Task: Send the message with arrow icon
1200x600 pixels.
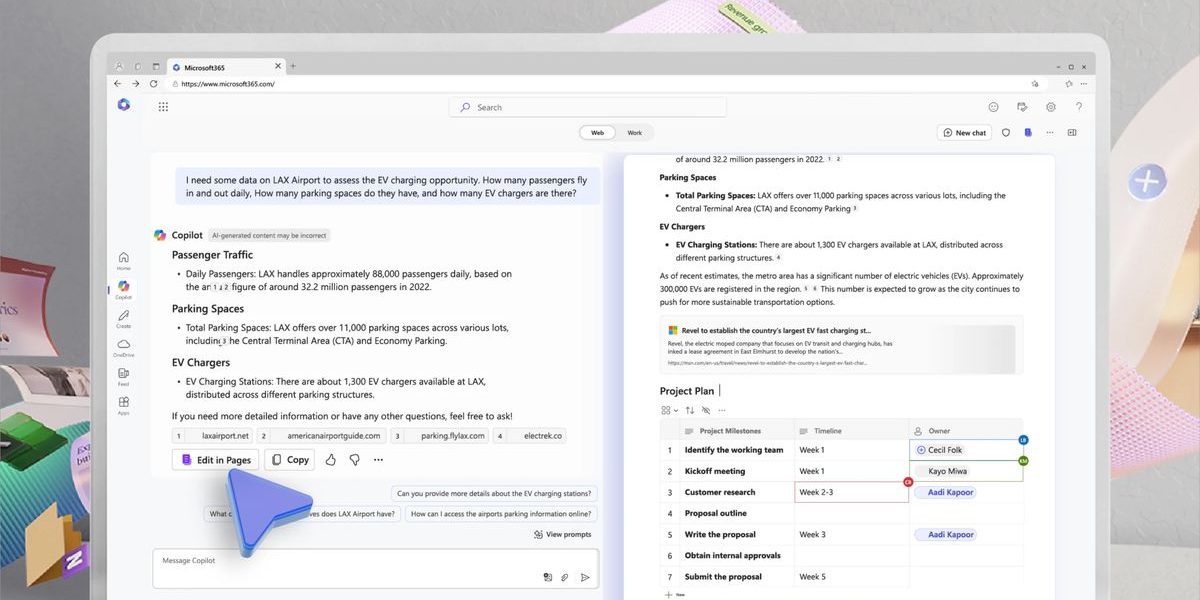Action: pos(585,577)
